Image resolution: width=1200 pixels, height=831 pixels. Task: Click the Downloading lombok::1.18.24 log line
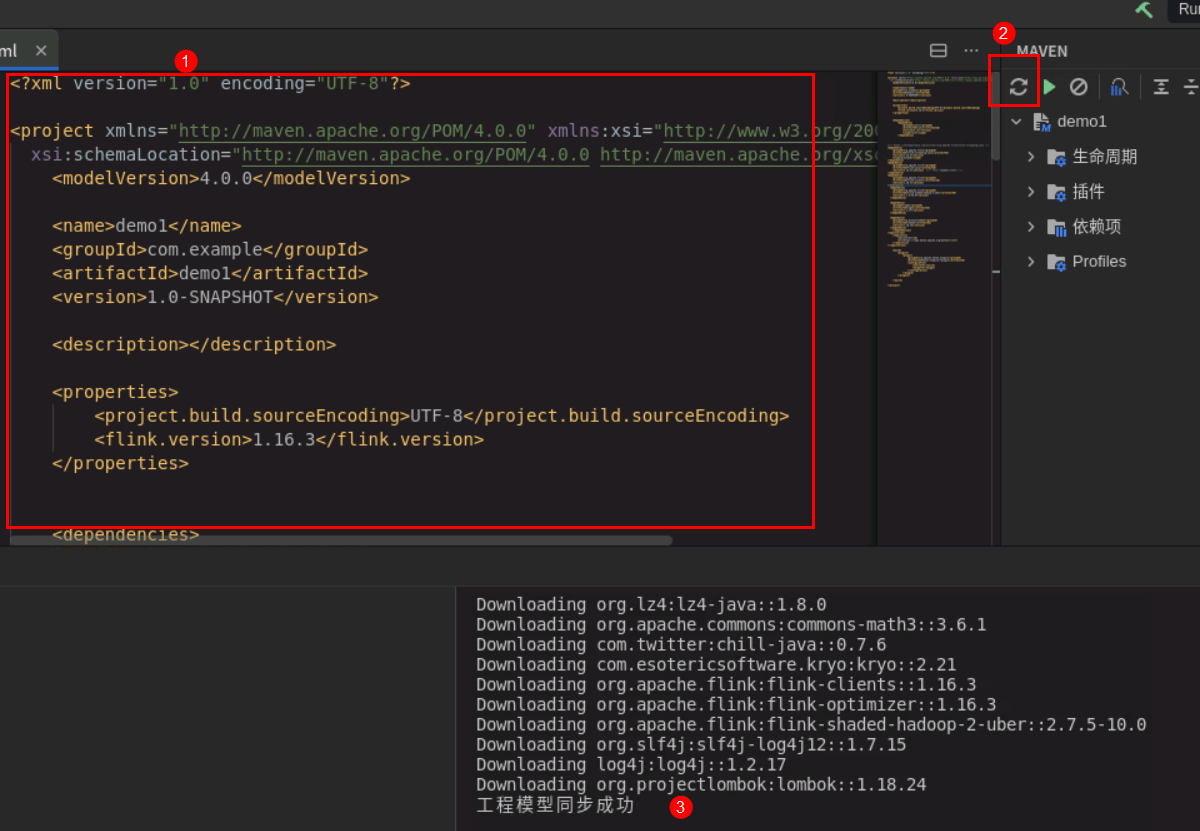[701, 785]
